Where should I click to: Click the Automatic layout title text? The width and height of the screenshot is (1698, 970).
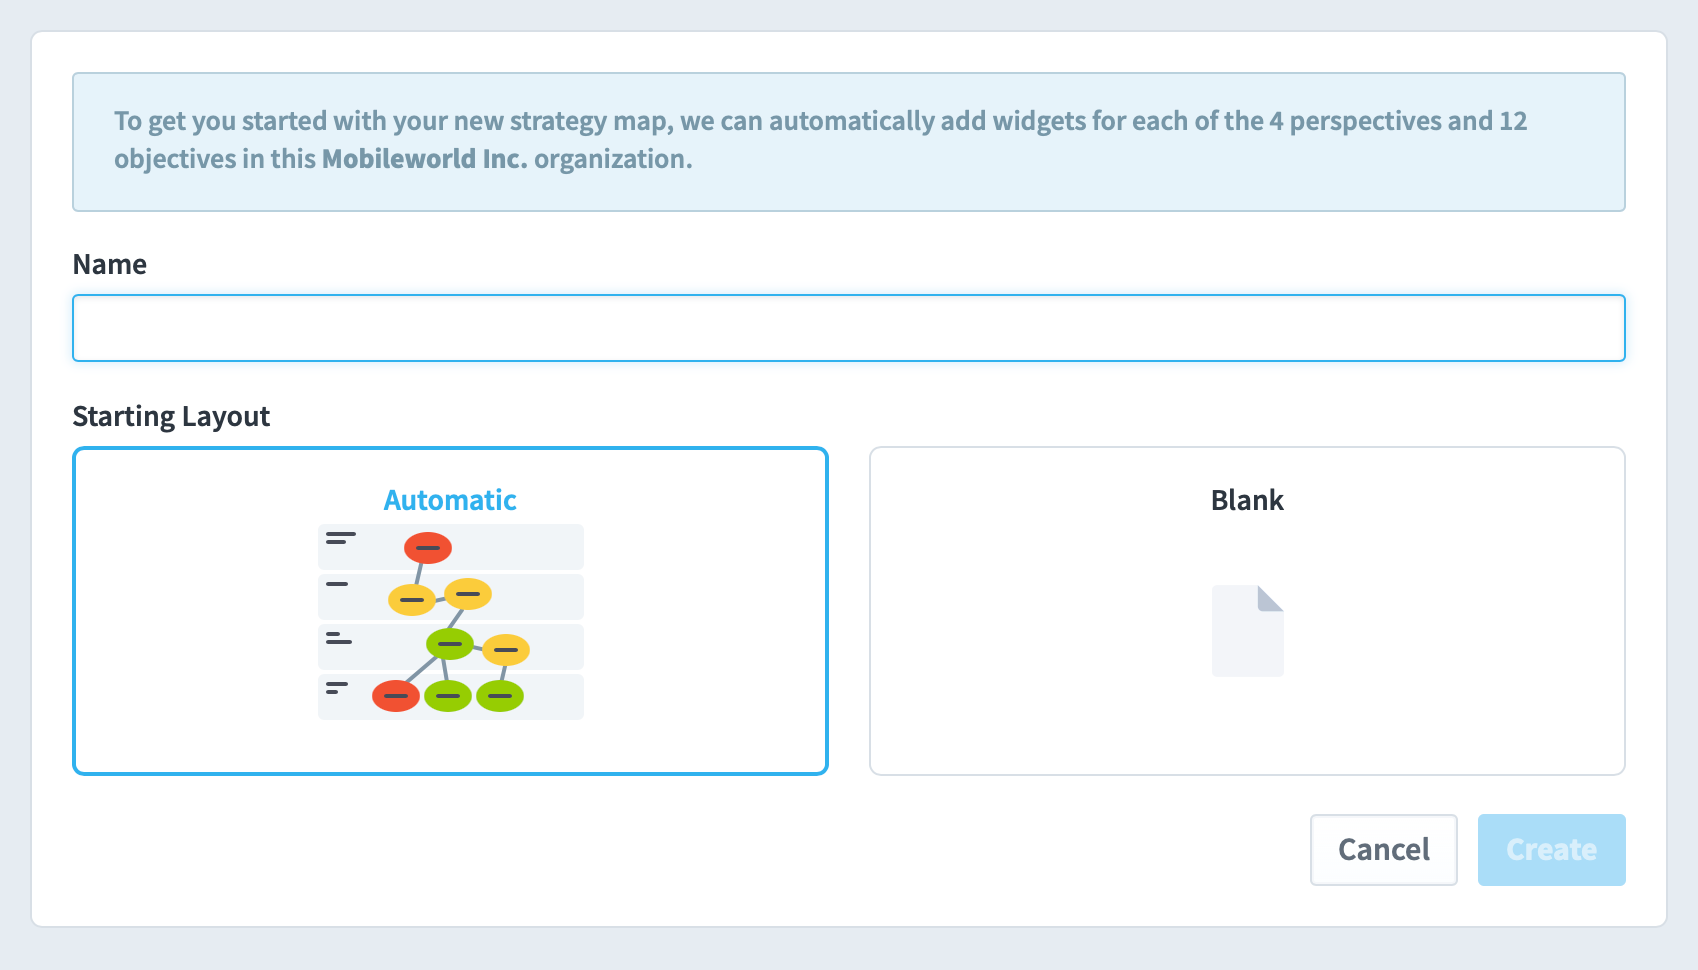pos(450,500)
